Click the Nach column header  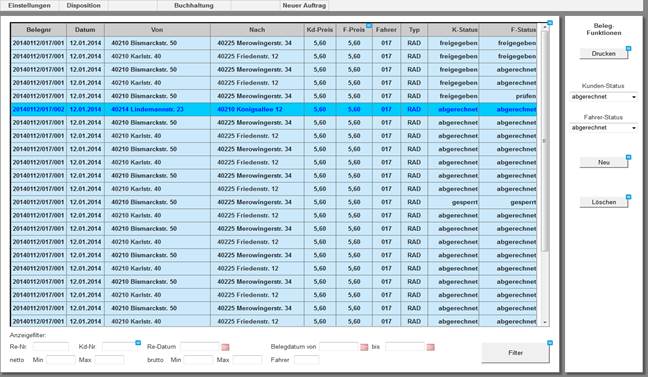click(x=257, y=30)
